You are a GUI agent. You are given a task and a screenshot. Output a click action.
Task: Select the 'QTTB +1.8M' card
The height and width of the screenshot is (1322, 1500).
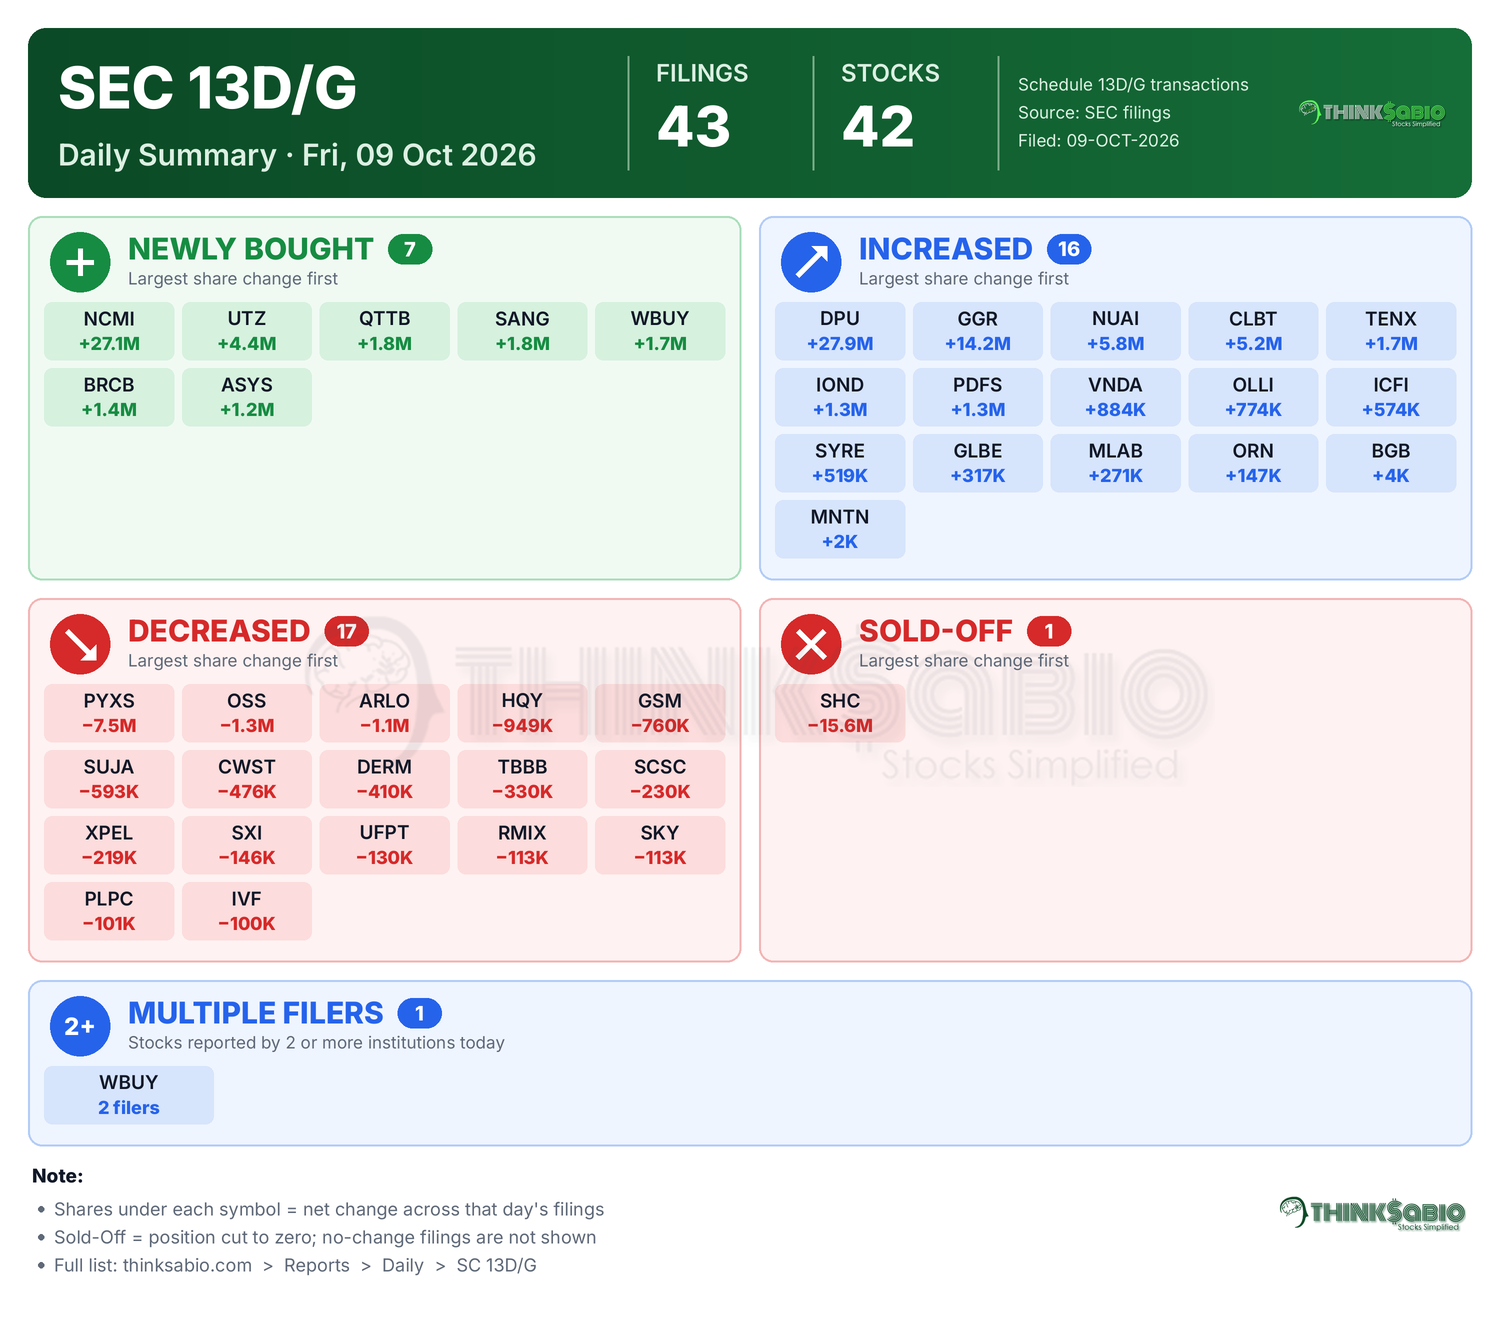coord(385,331)
